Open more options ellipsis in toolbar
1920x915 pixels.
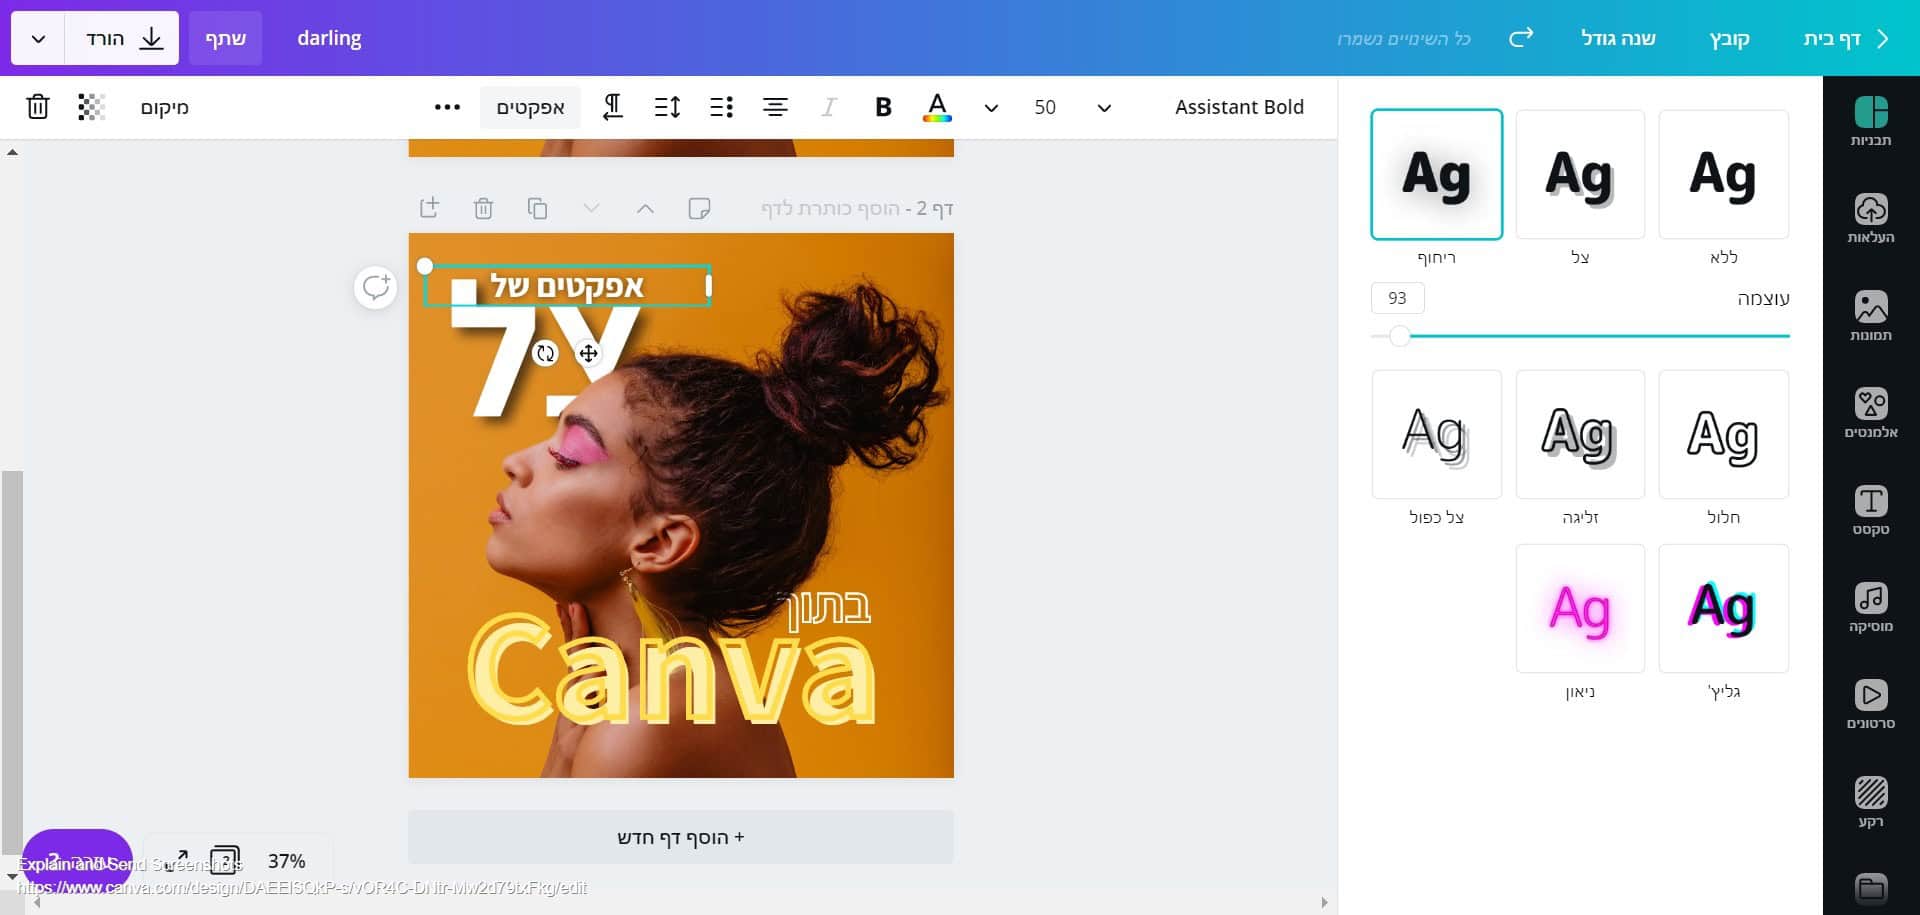447,107
